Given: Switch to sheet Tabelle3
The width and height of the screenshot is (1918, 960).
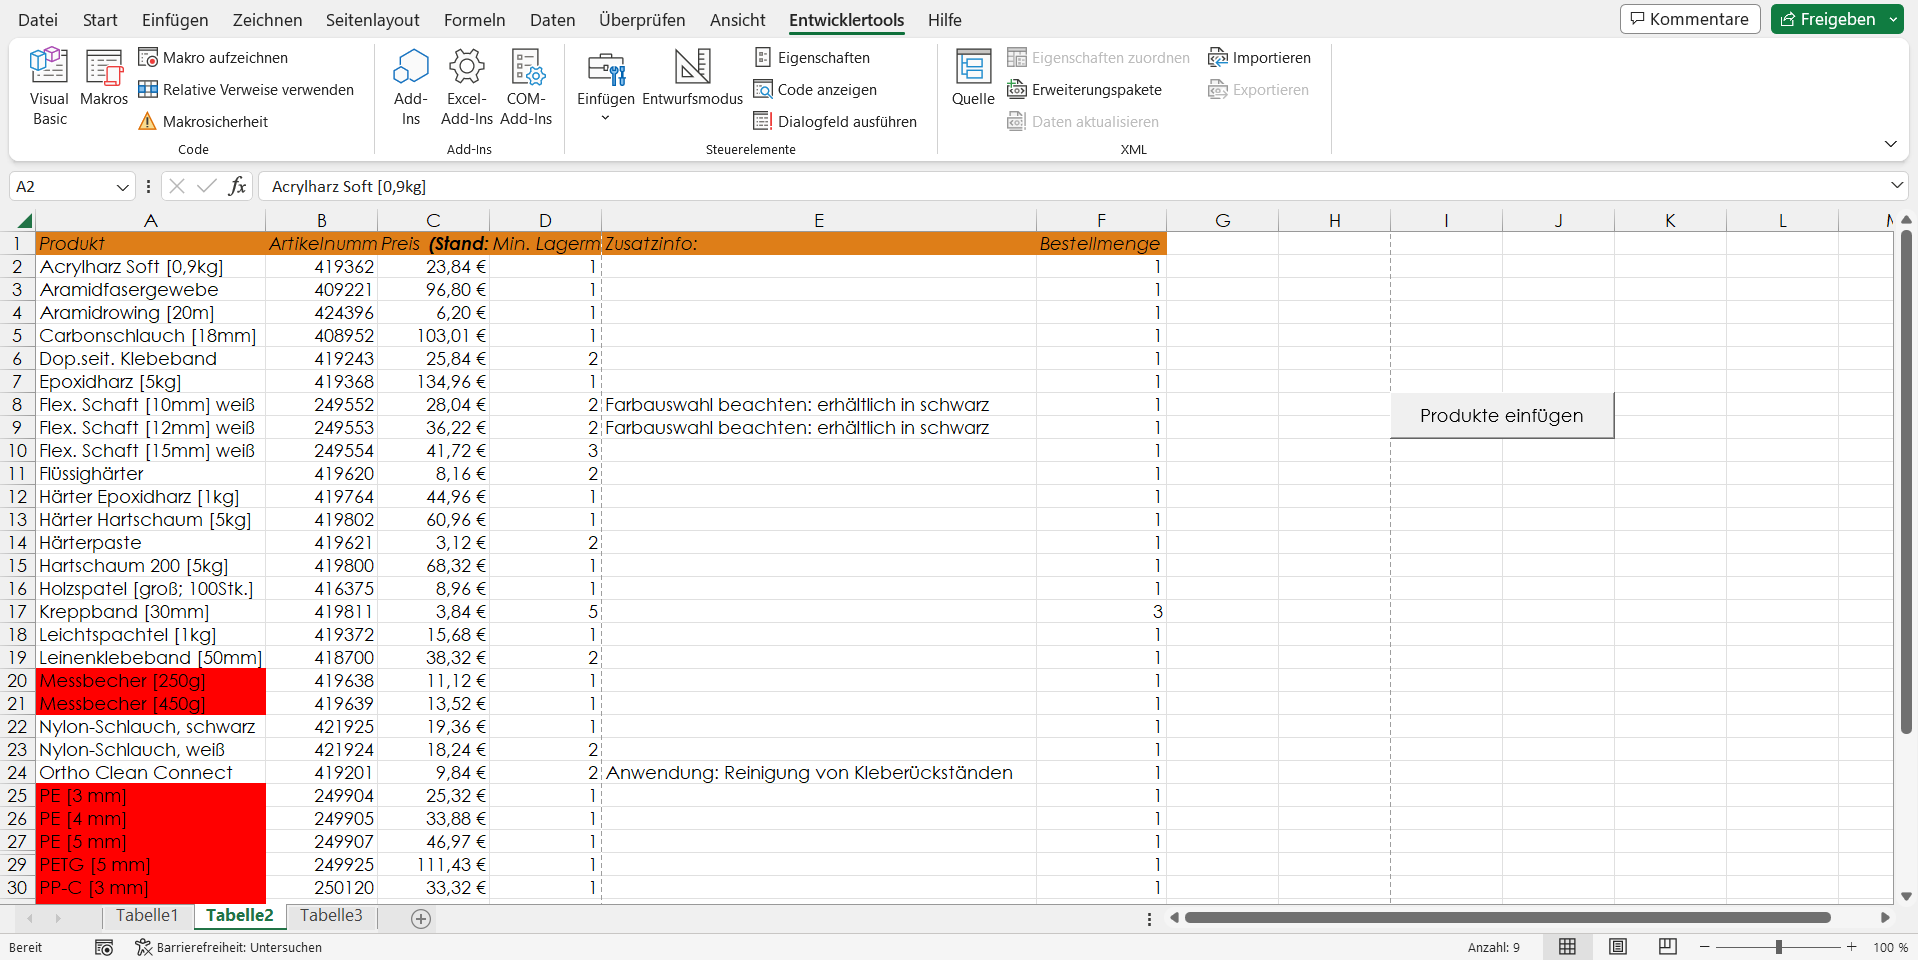Looking at the screenshot, I should [331, 916].
